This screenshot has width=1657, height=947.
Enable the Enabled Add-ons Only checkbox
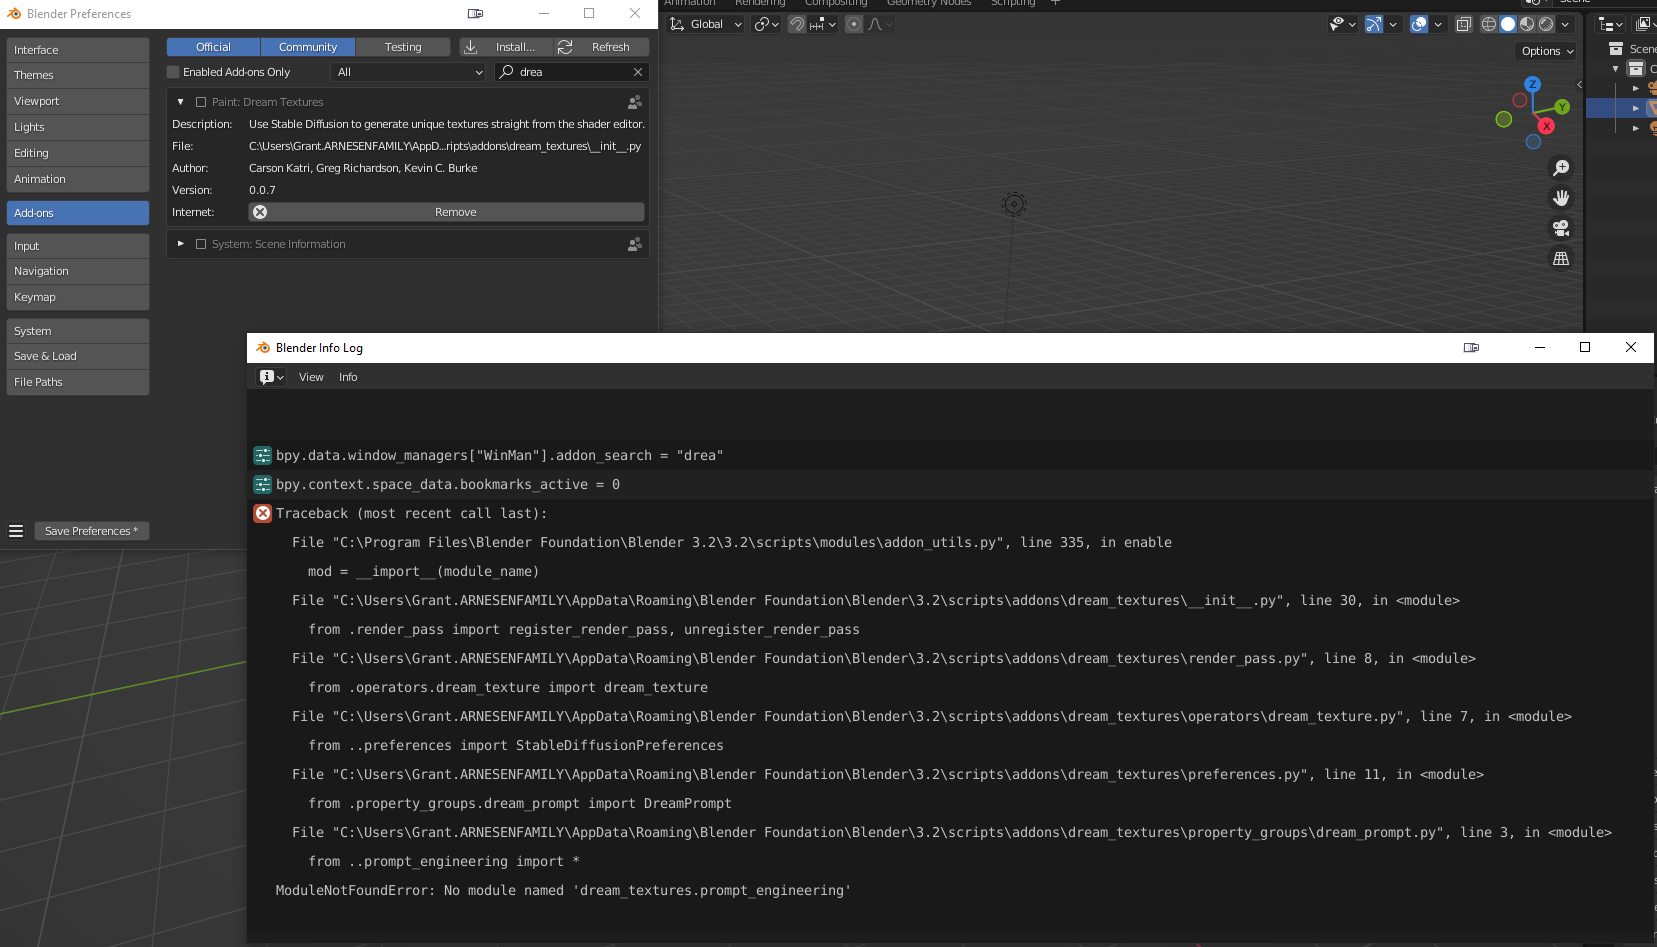coord(174,71)
